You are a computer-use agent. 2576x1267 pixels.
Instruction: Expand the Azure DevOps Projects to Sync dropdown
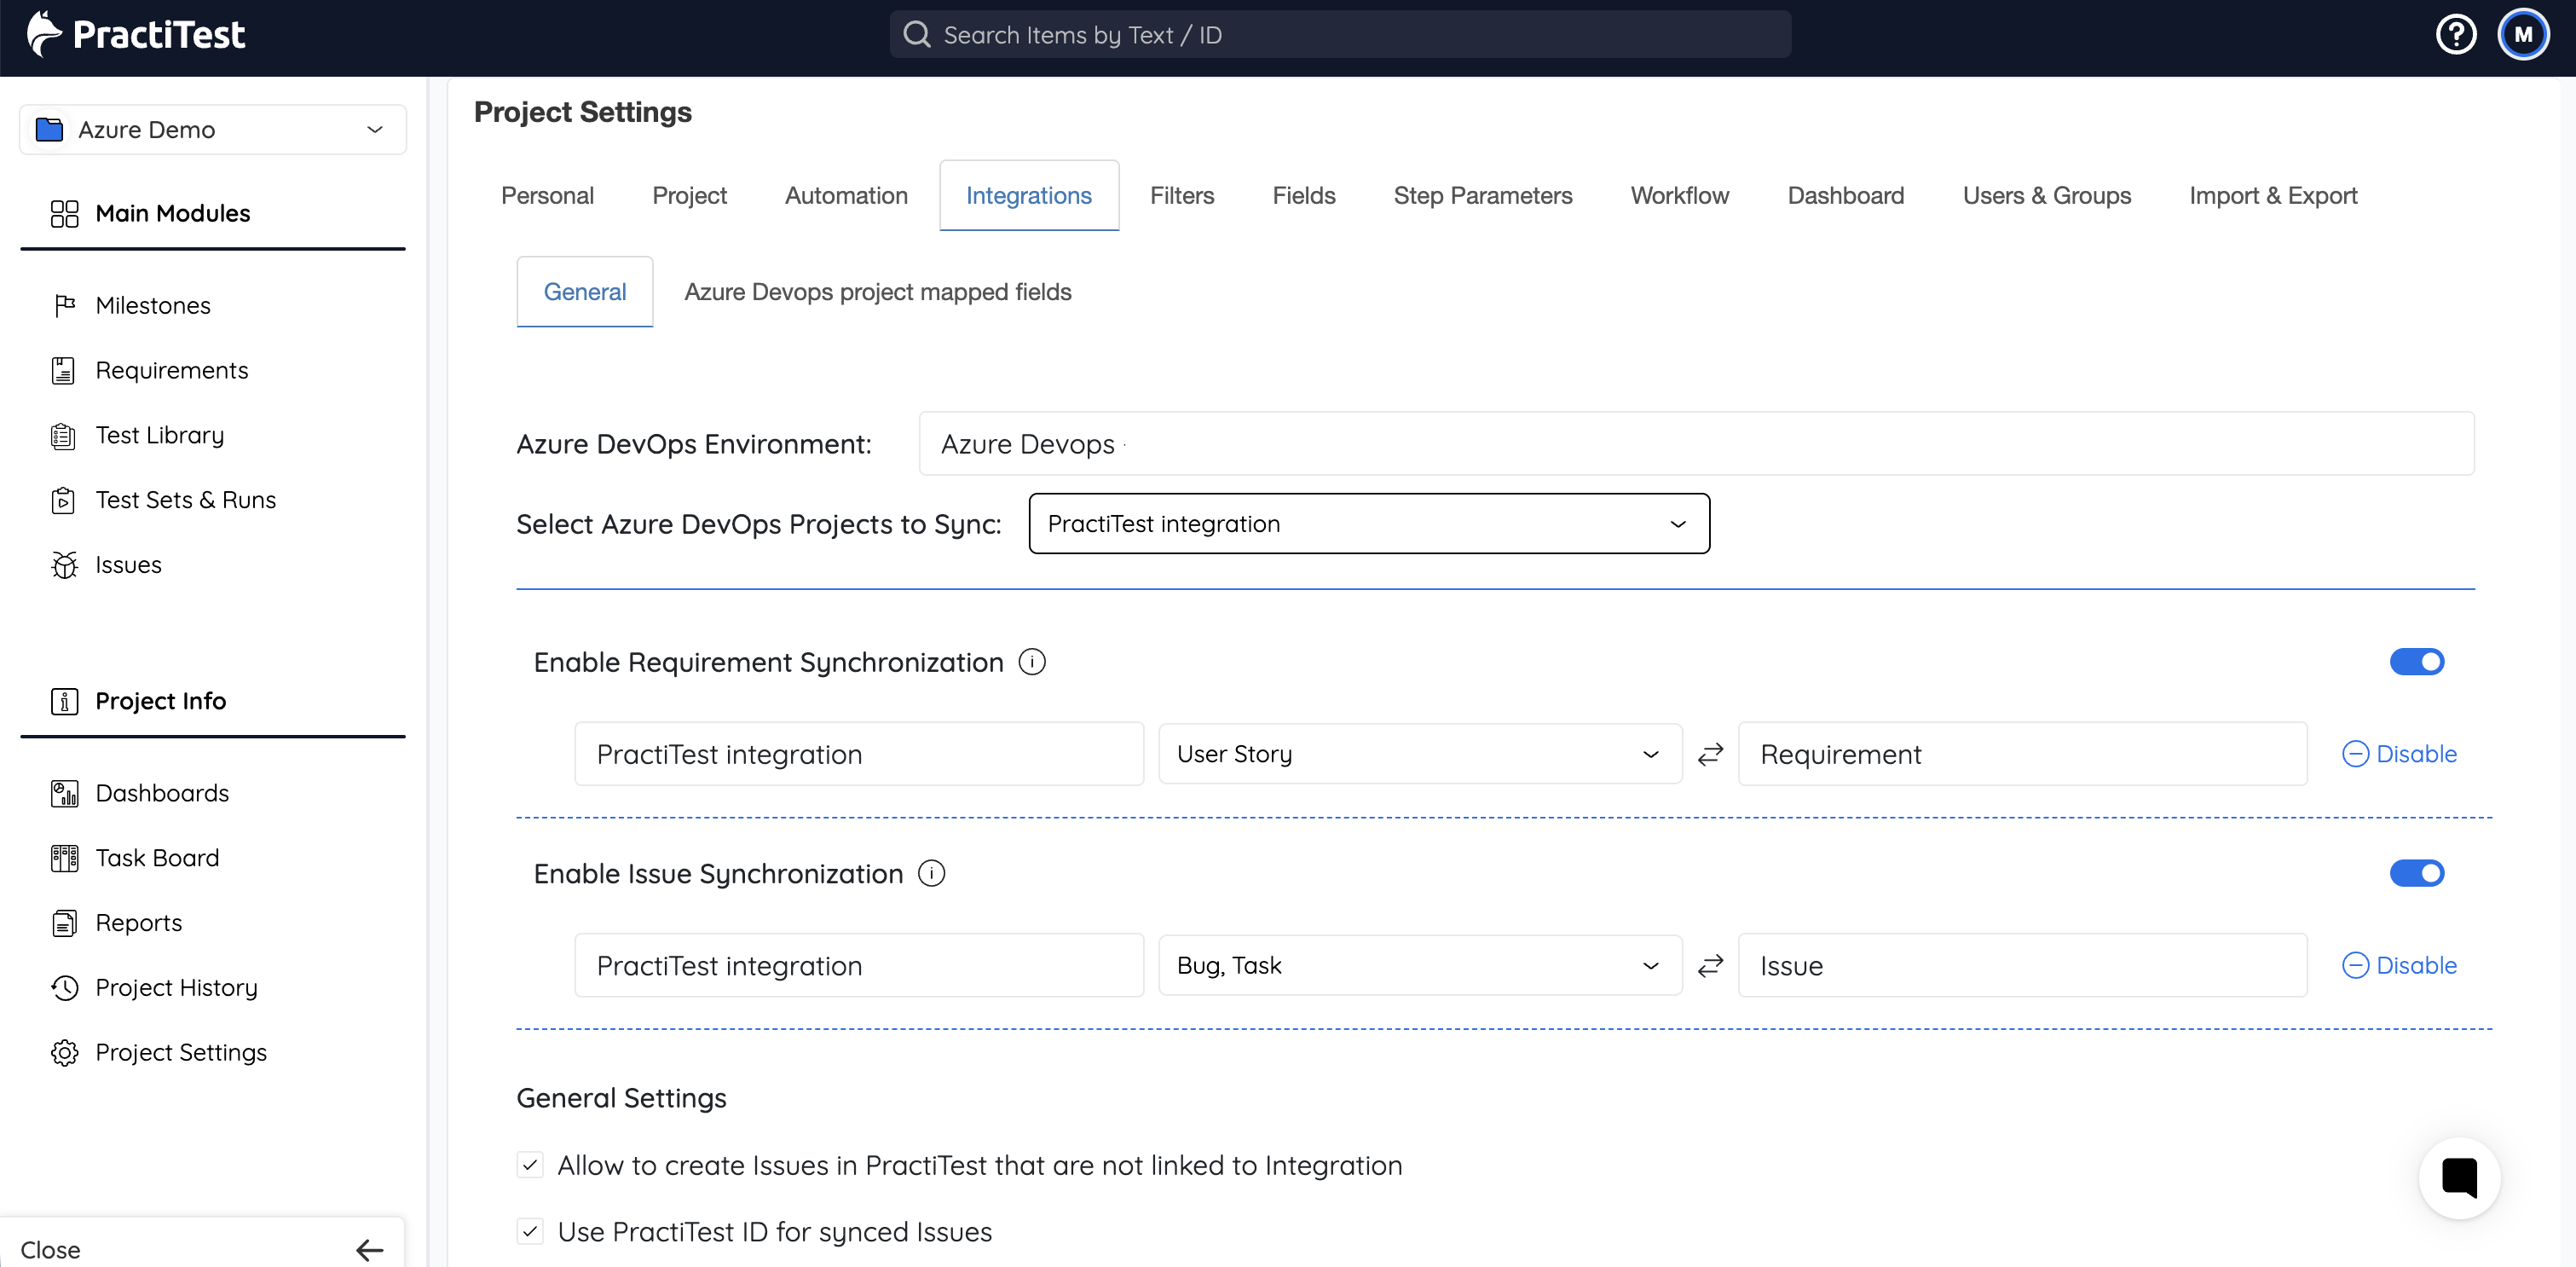(1369, 523)
